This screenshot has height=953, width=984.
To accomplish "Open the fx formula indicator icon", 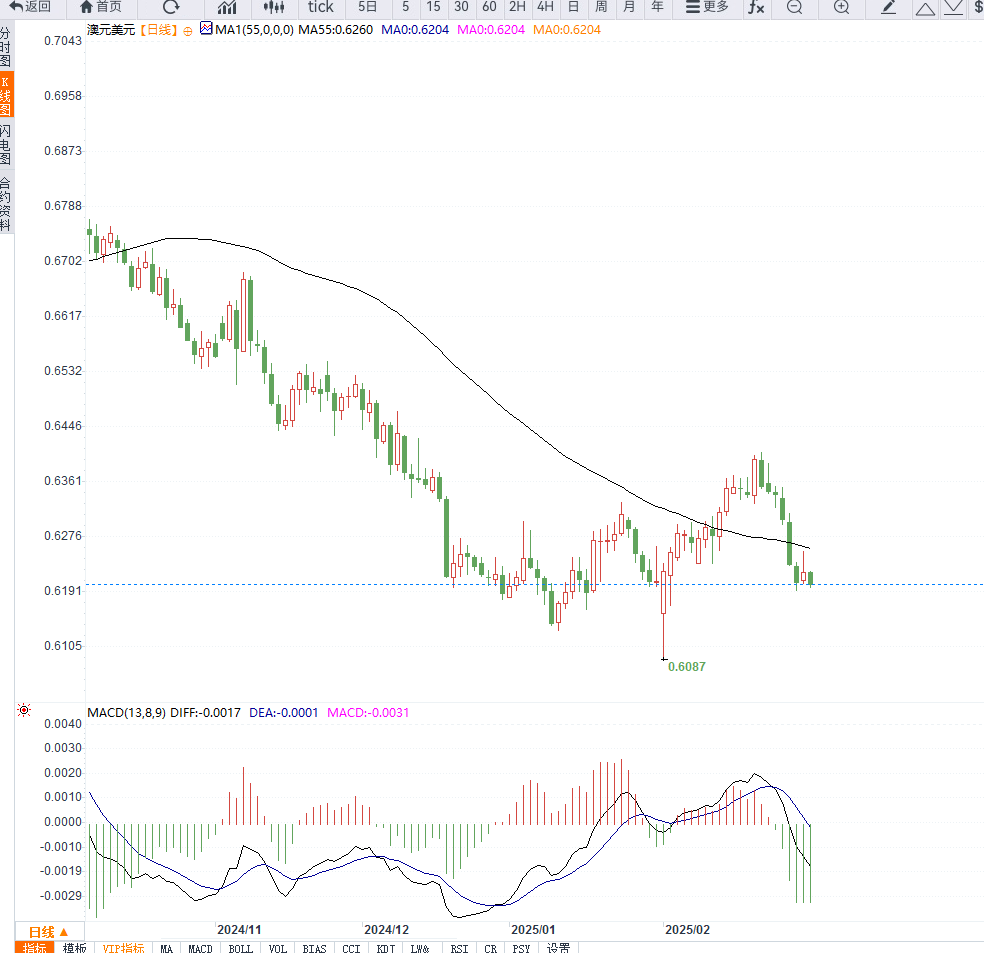I will pos(756,7).
